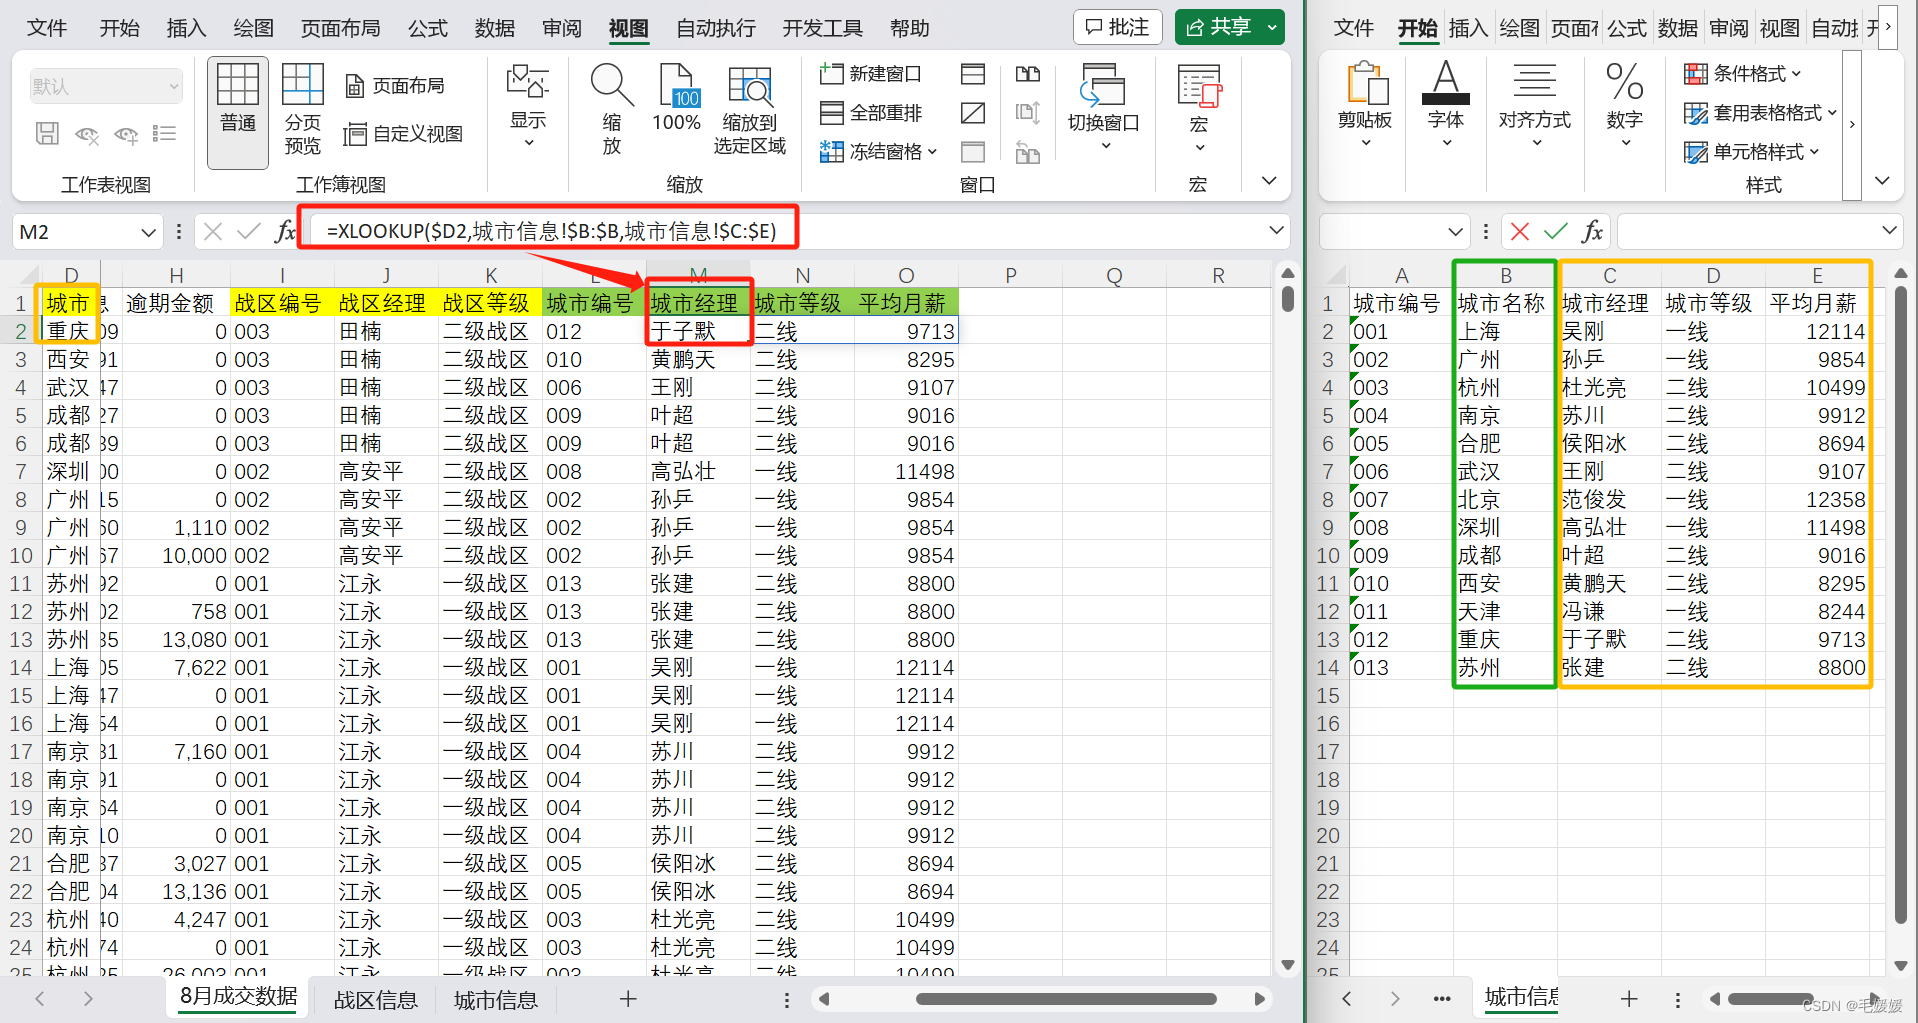Open the default (默认) sheet view dropdown
1918x1023 pixels.
click(x=105, y=86)
